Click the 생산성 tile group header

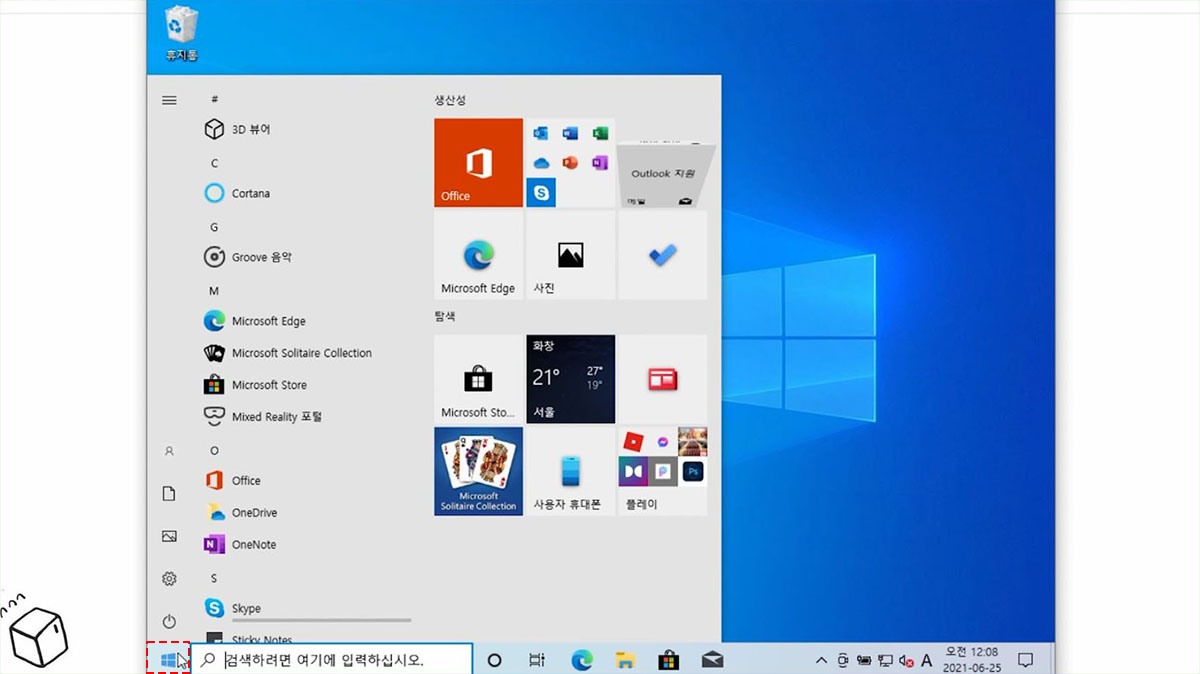pos(449,100)
